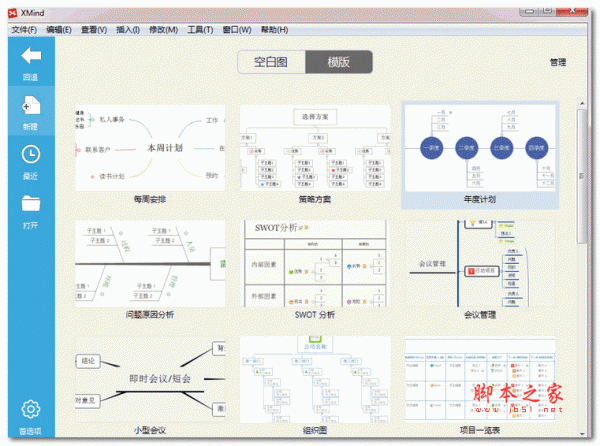Viewport: 600px width, 446px height.
Task: Click the XMind logo in title bar
Action: (13, 13)
